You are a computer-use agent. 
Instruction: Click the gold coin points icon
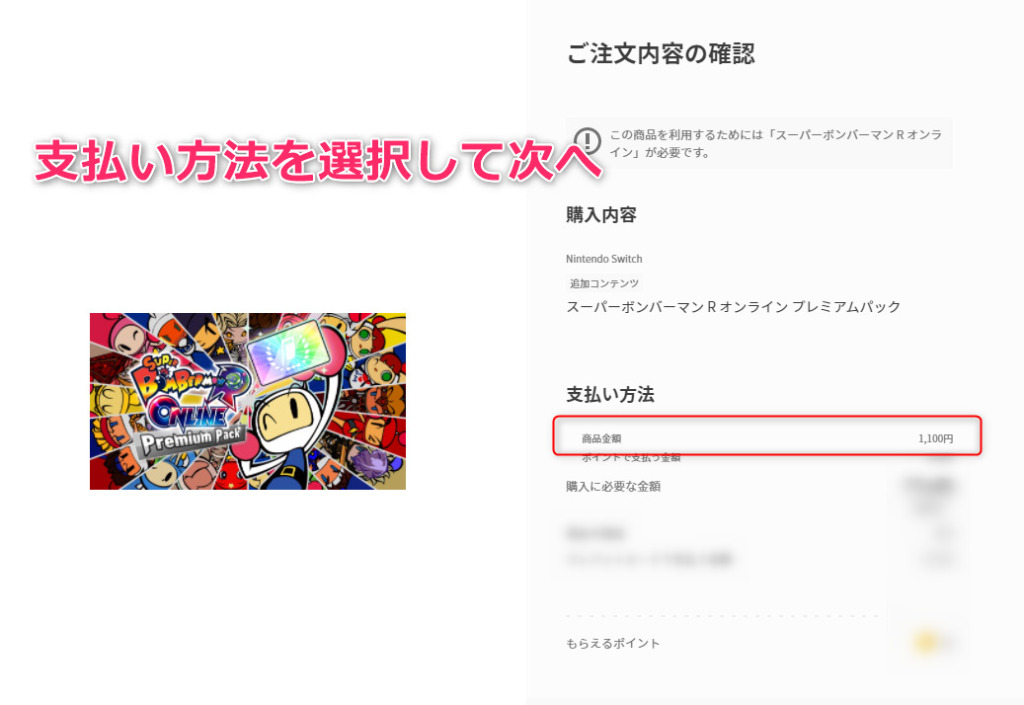(925, 642)
